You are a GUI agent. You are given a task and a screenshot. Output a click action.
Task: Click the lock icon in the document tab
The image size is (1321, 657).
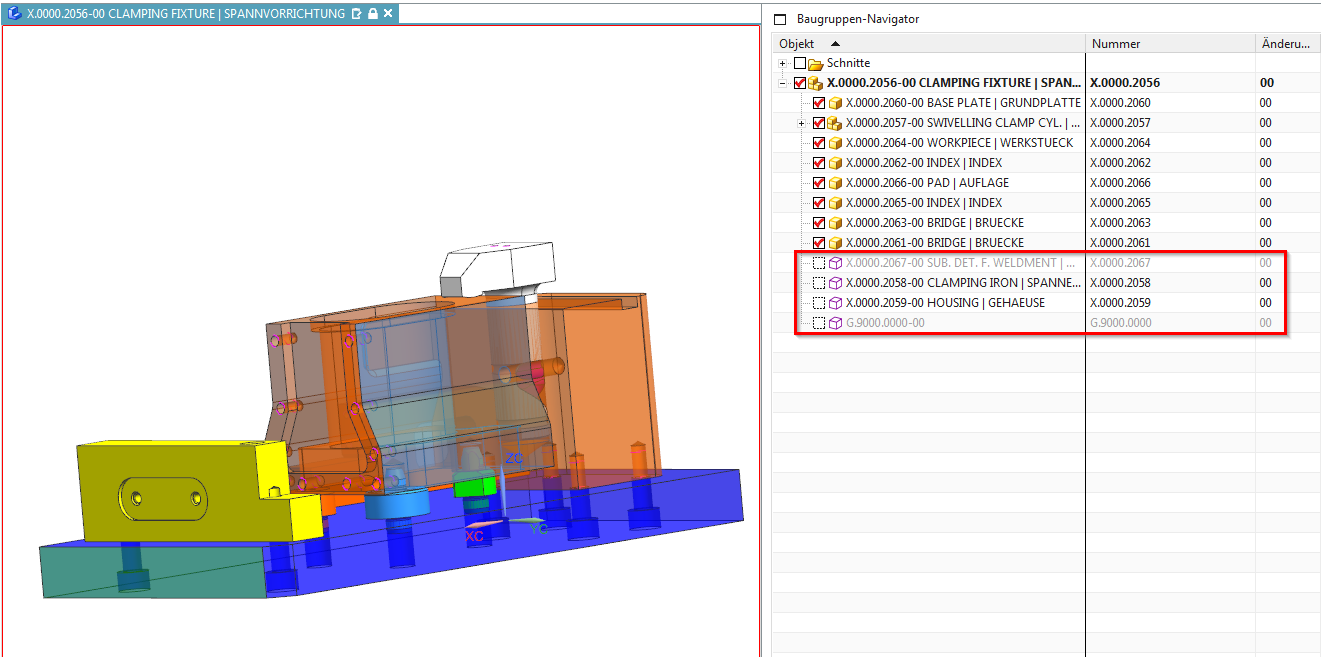tap(372, 14)
